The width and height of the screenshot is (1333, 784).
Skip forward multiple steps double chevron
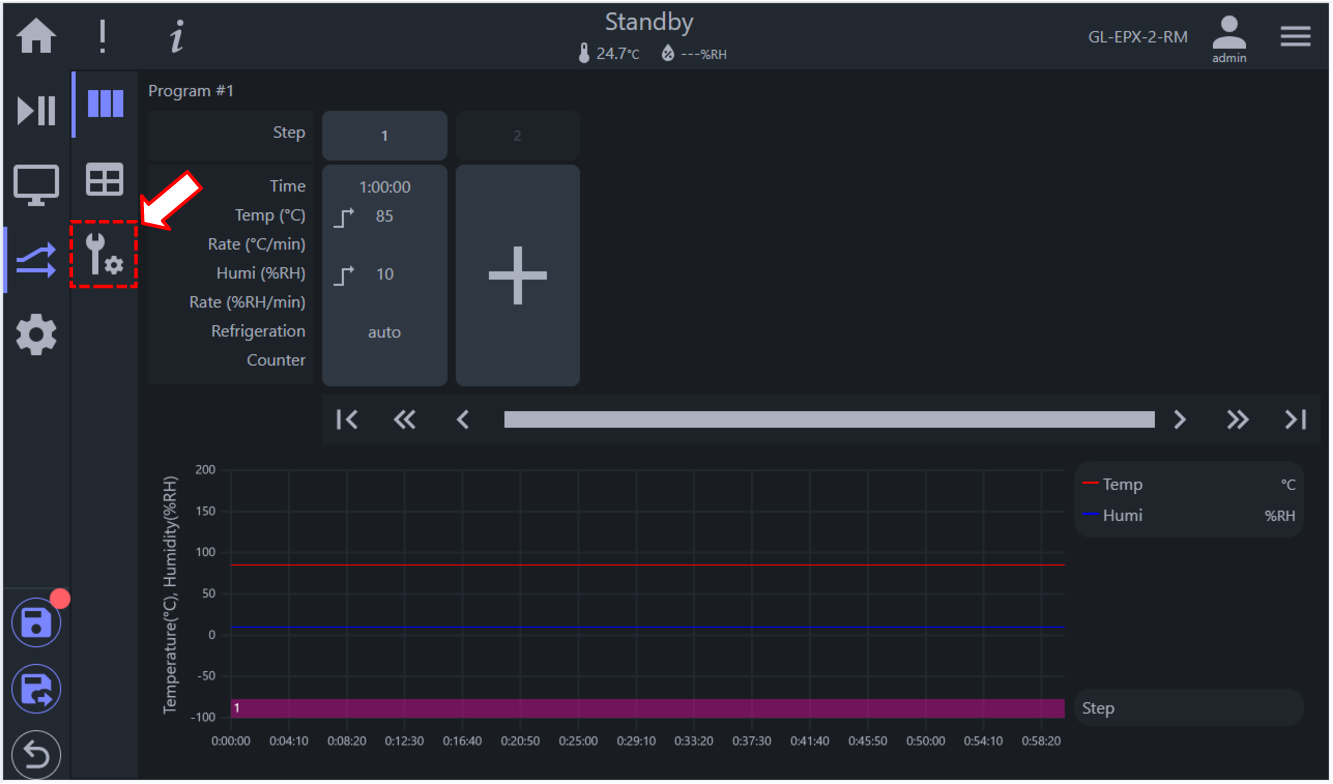[x=1238, y=419]
